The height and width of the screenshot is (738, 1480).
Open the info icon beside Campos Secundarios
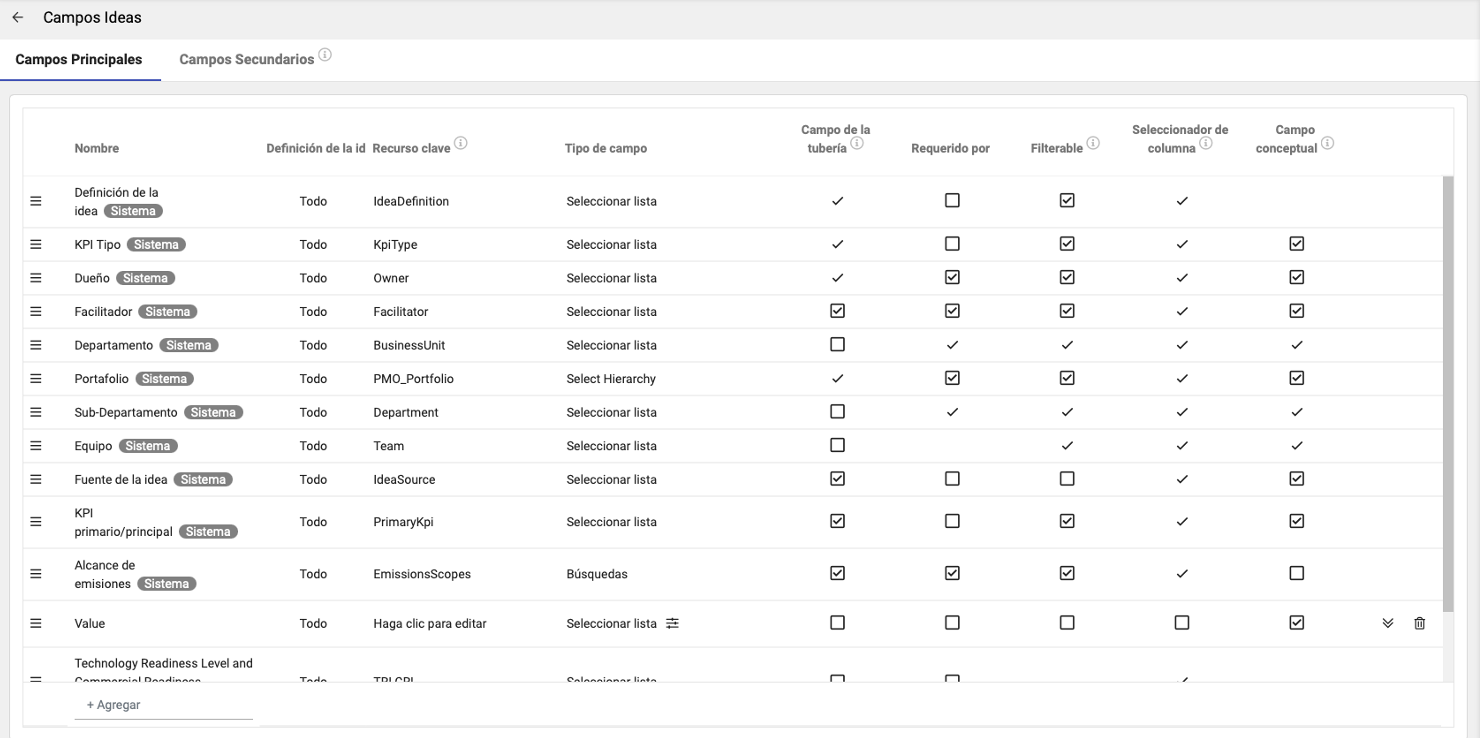point(325,55)
